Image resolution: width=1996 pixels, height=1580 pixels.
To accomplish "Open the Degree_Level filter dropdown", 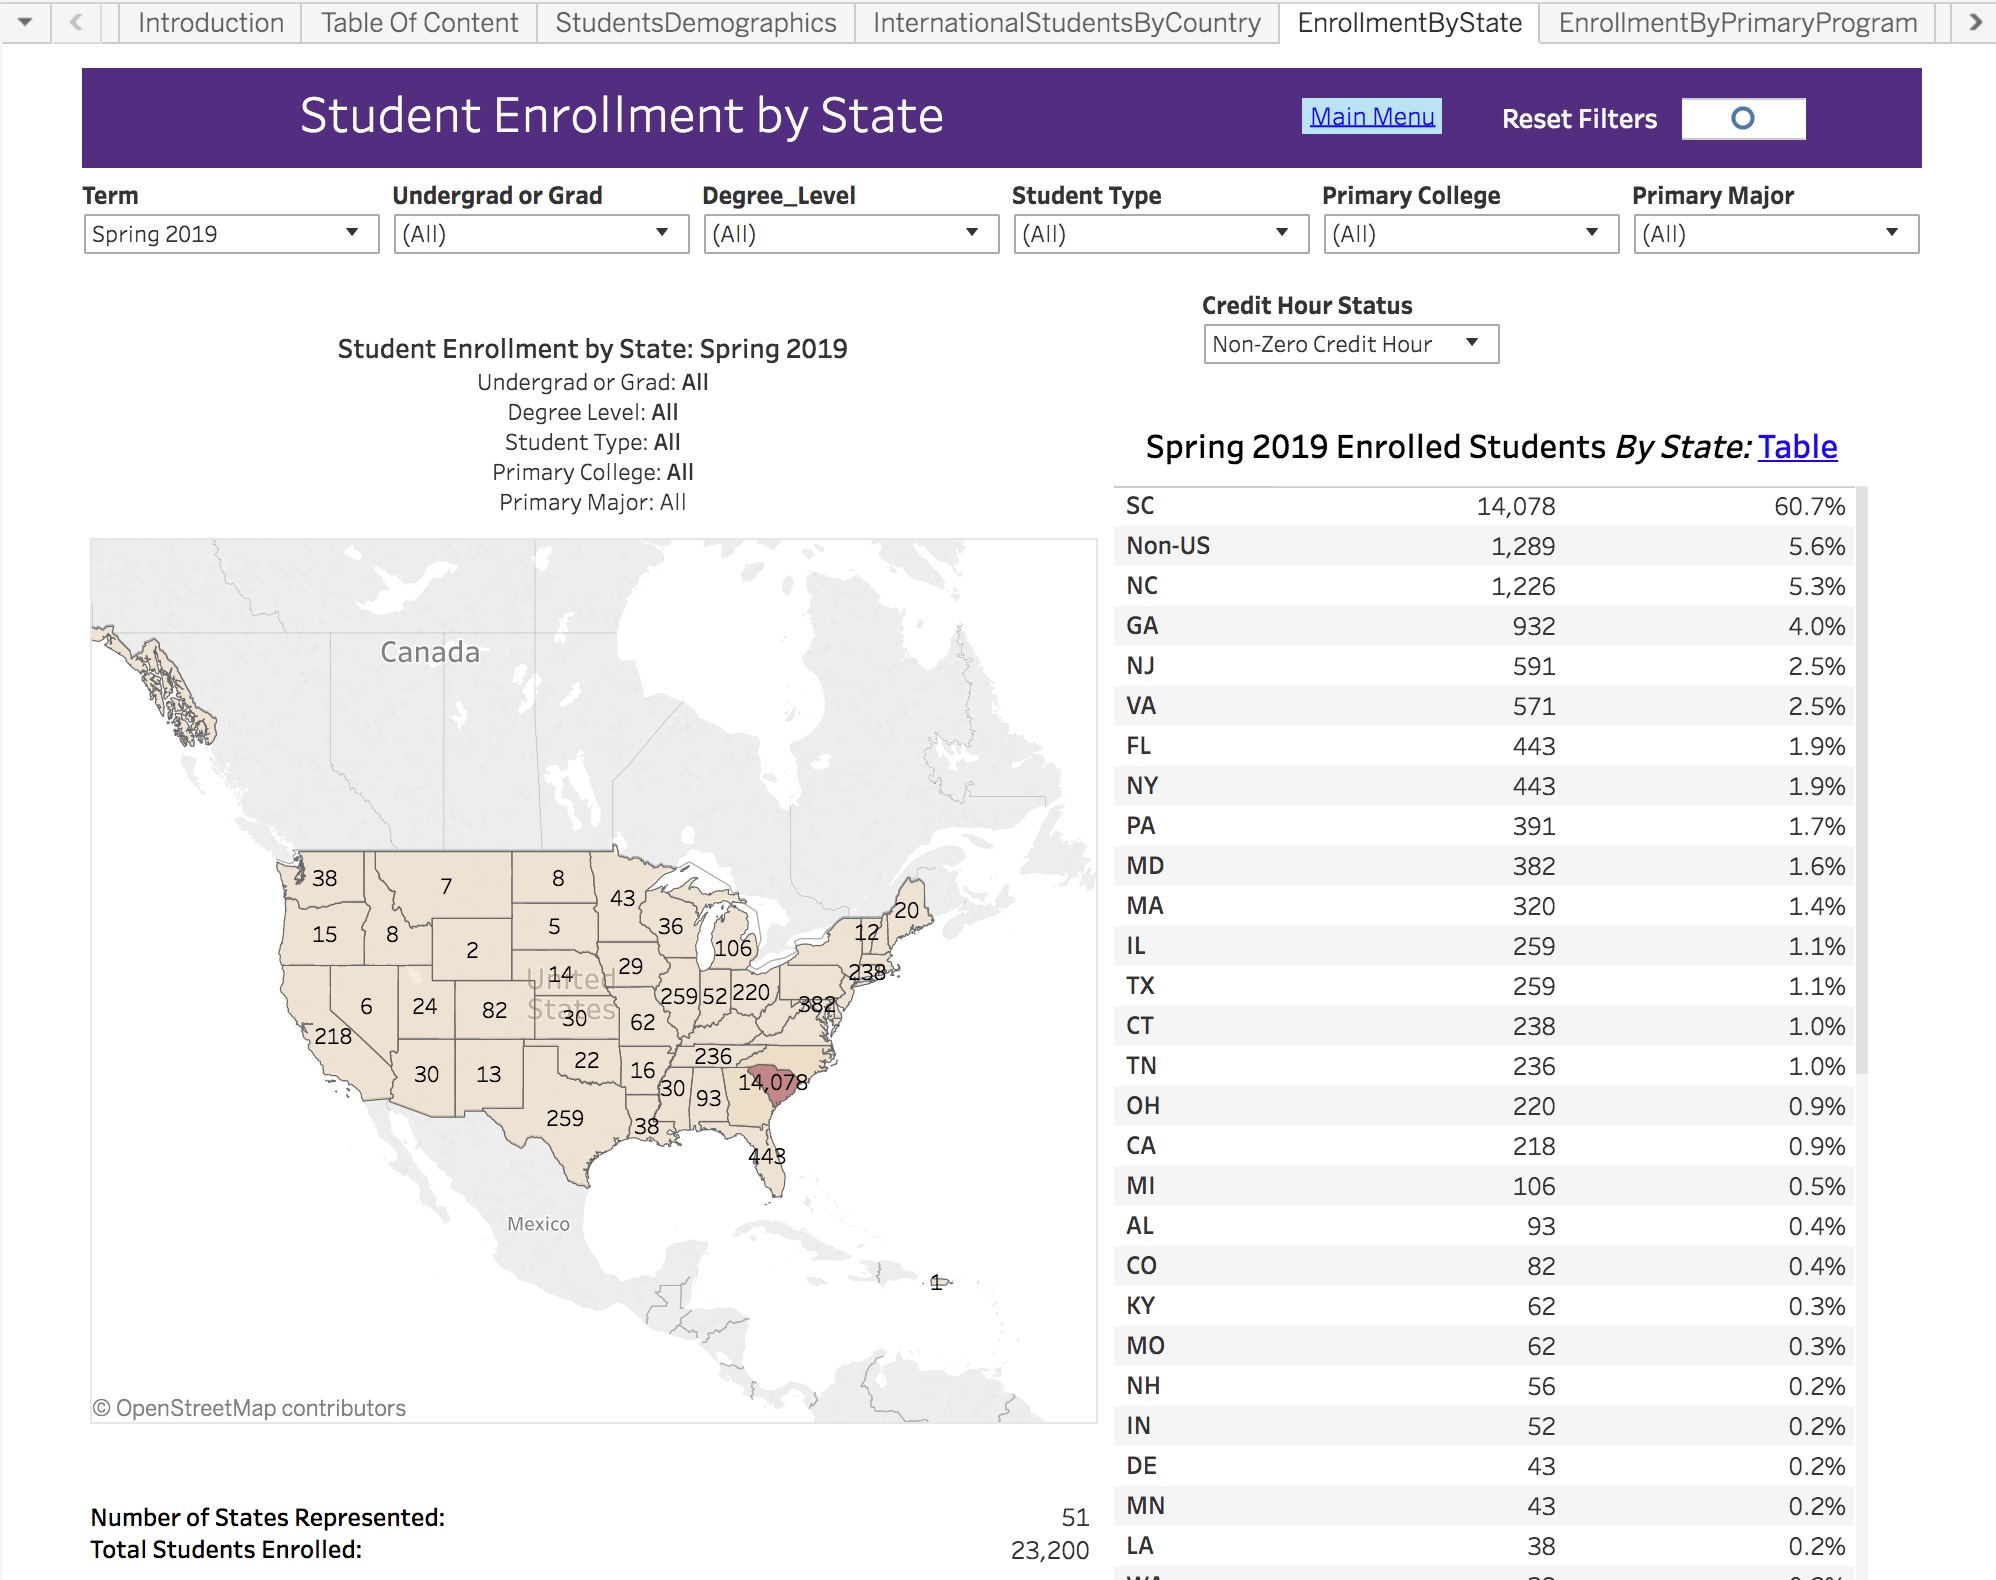I will (851, 234).
